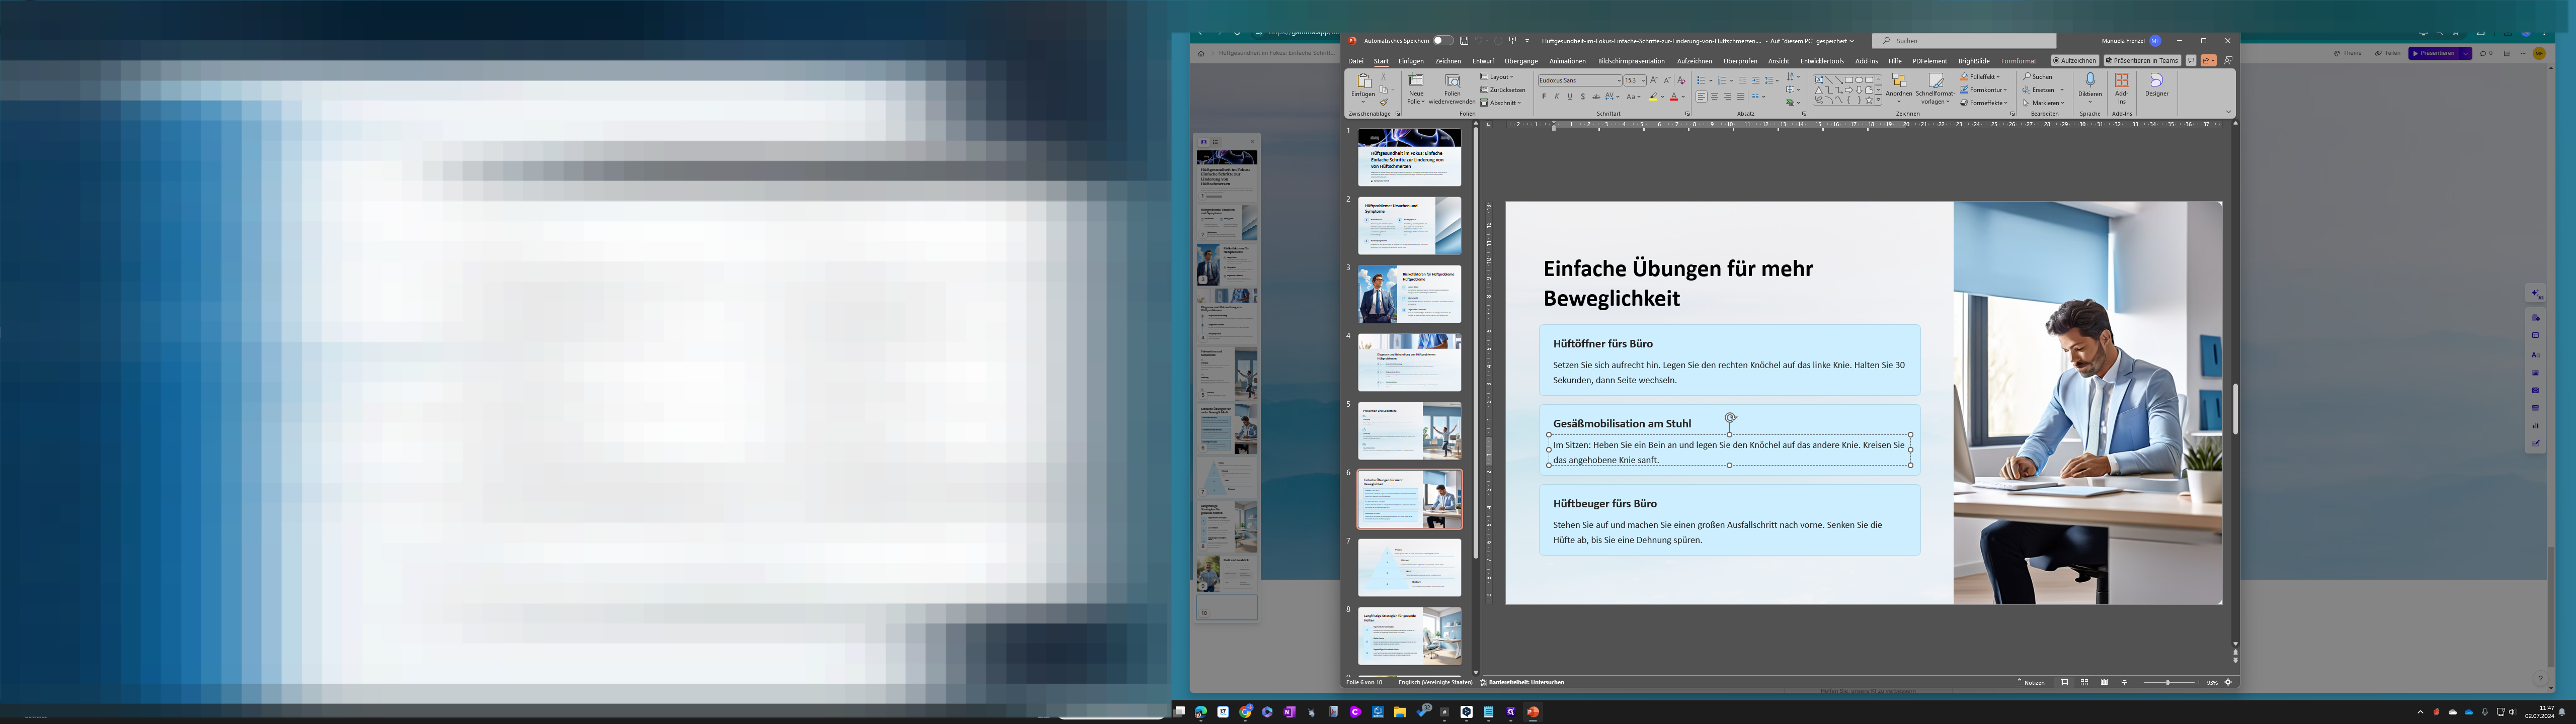The image size is (2576, 724).
Task: Click the Notizen button in status bar
Action: click(x=2030, y=682)
